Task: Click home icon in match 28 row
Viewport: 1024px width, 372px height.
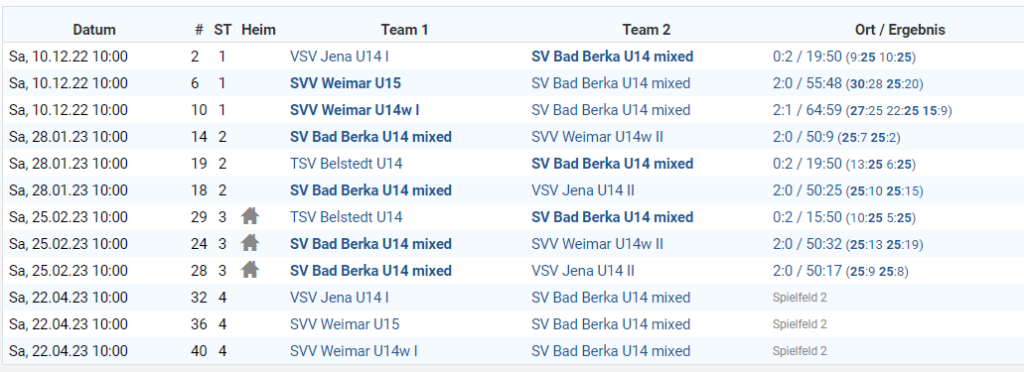Action: 250,270
